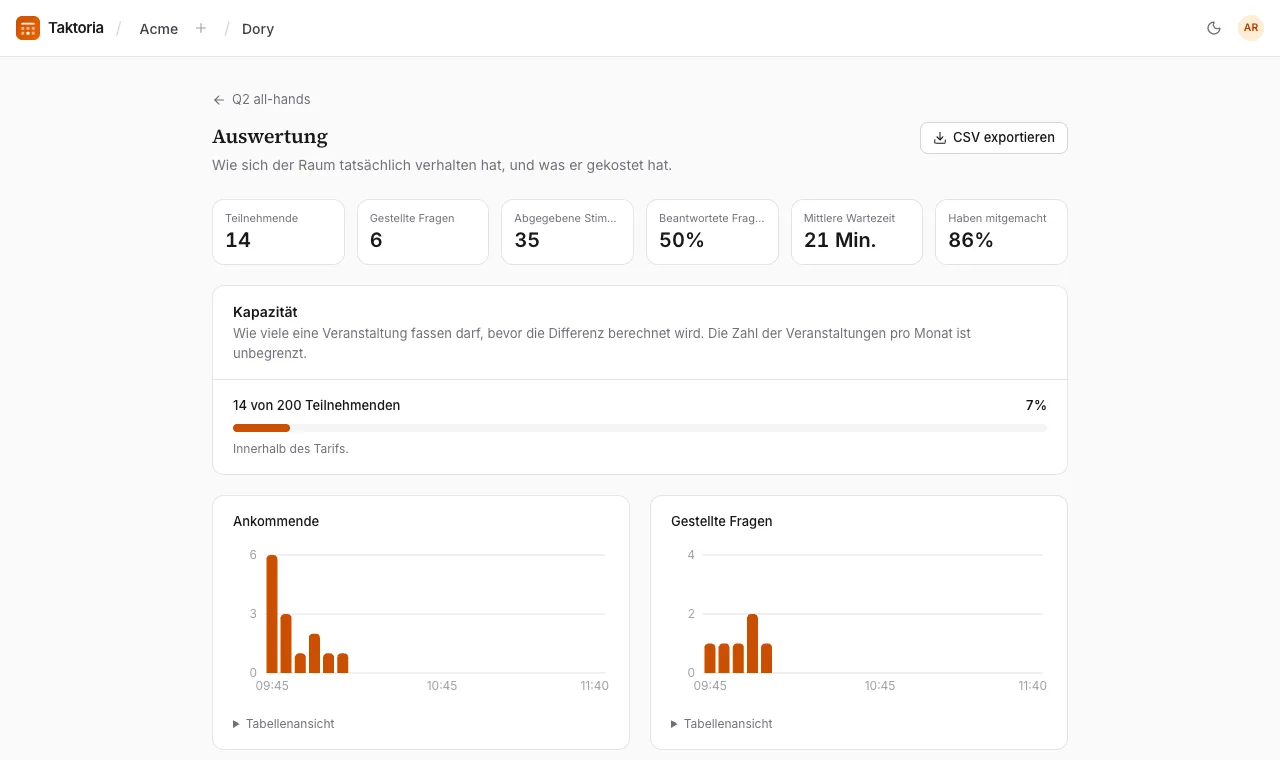
Task: Open the Dory breadcrumb item
Action: click(x=258, y=29)
